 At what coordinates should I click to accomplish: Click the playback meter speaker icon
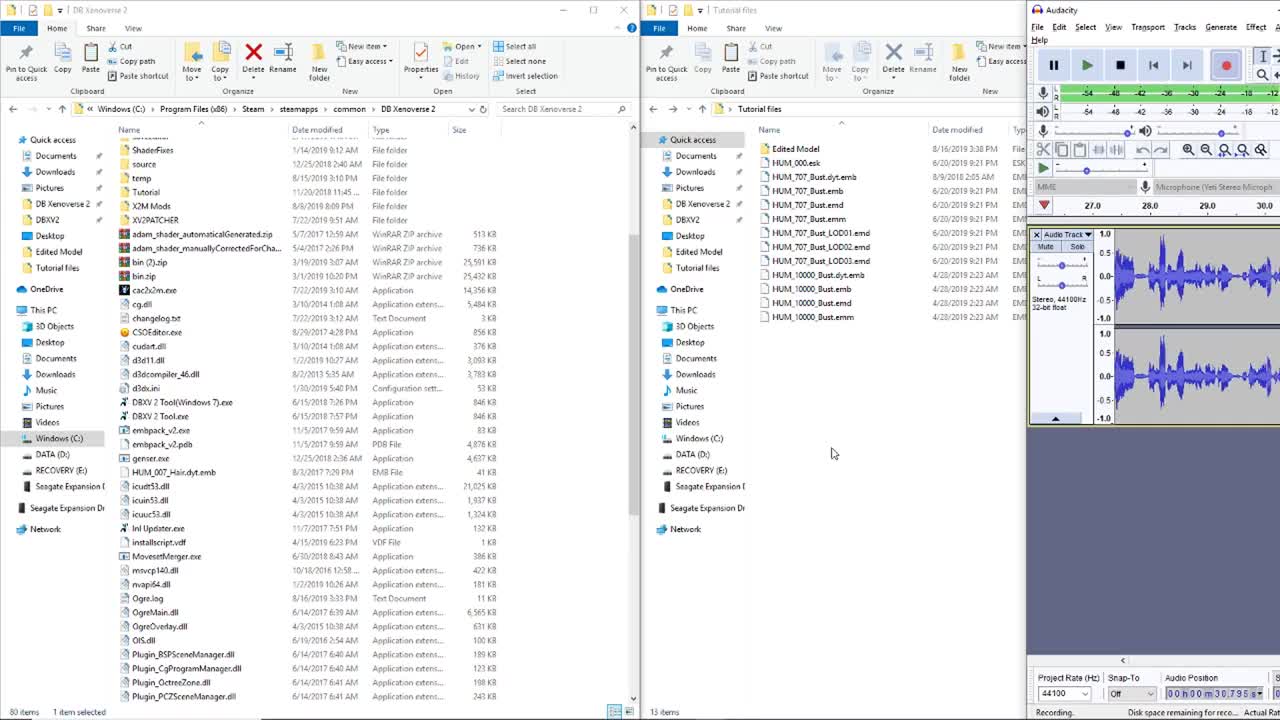[x=1043, y=111]
